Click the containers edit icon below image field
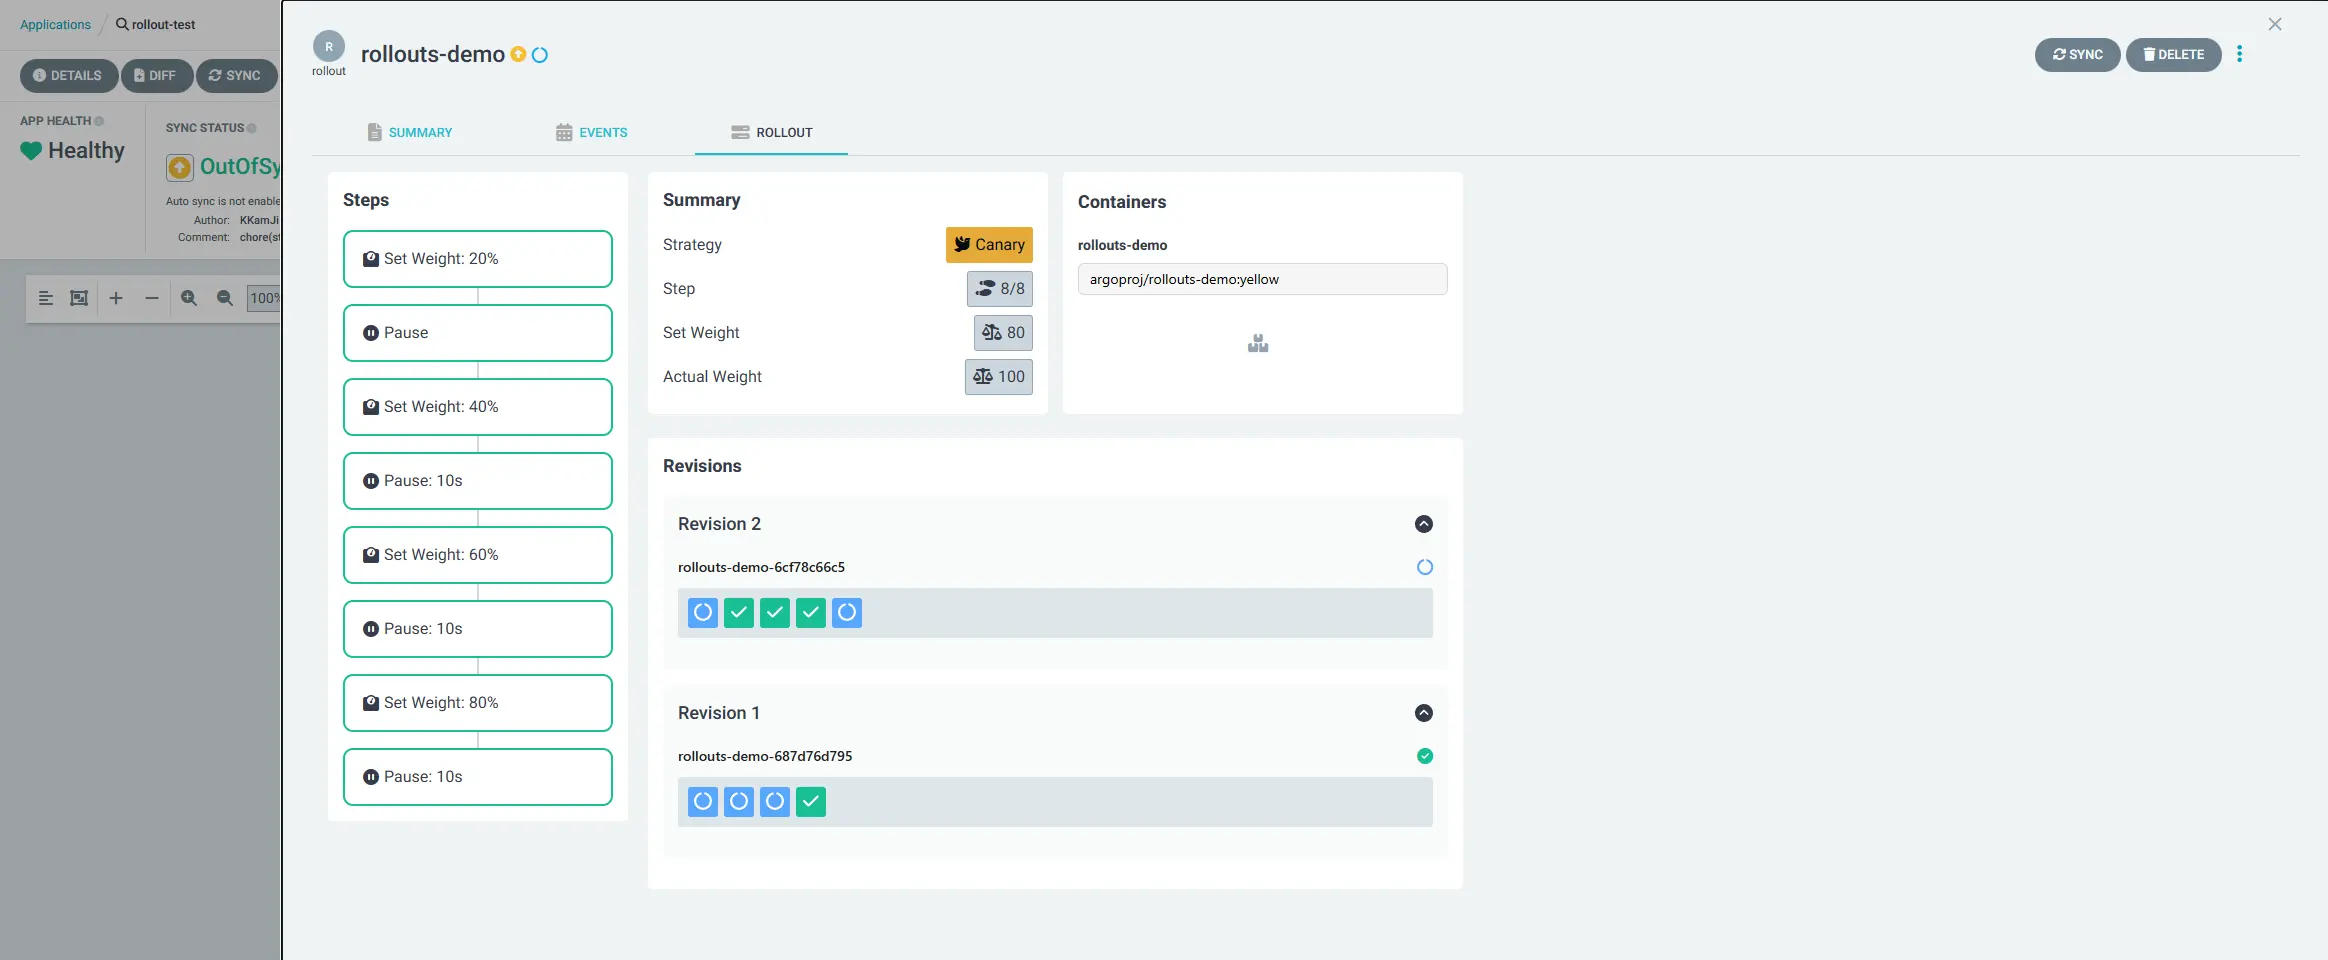This screenshot has width=2328, height=960. click(x=1258, y=344)
